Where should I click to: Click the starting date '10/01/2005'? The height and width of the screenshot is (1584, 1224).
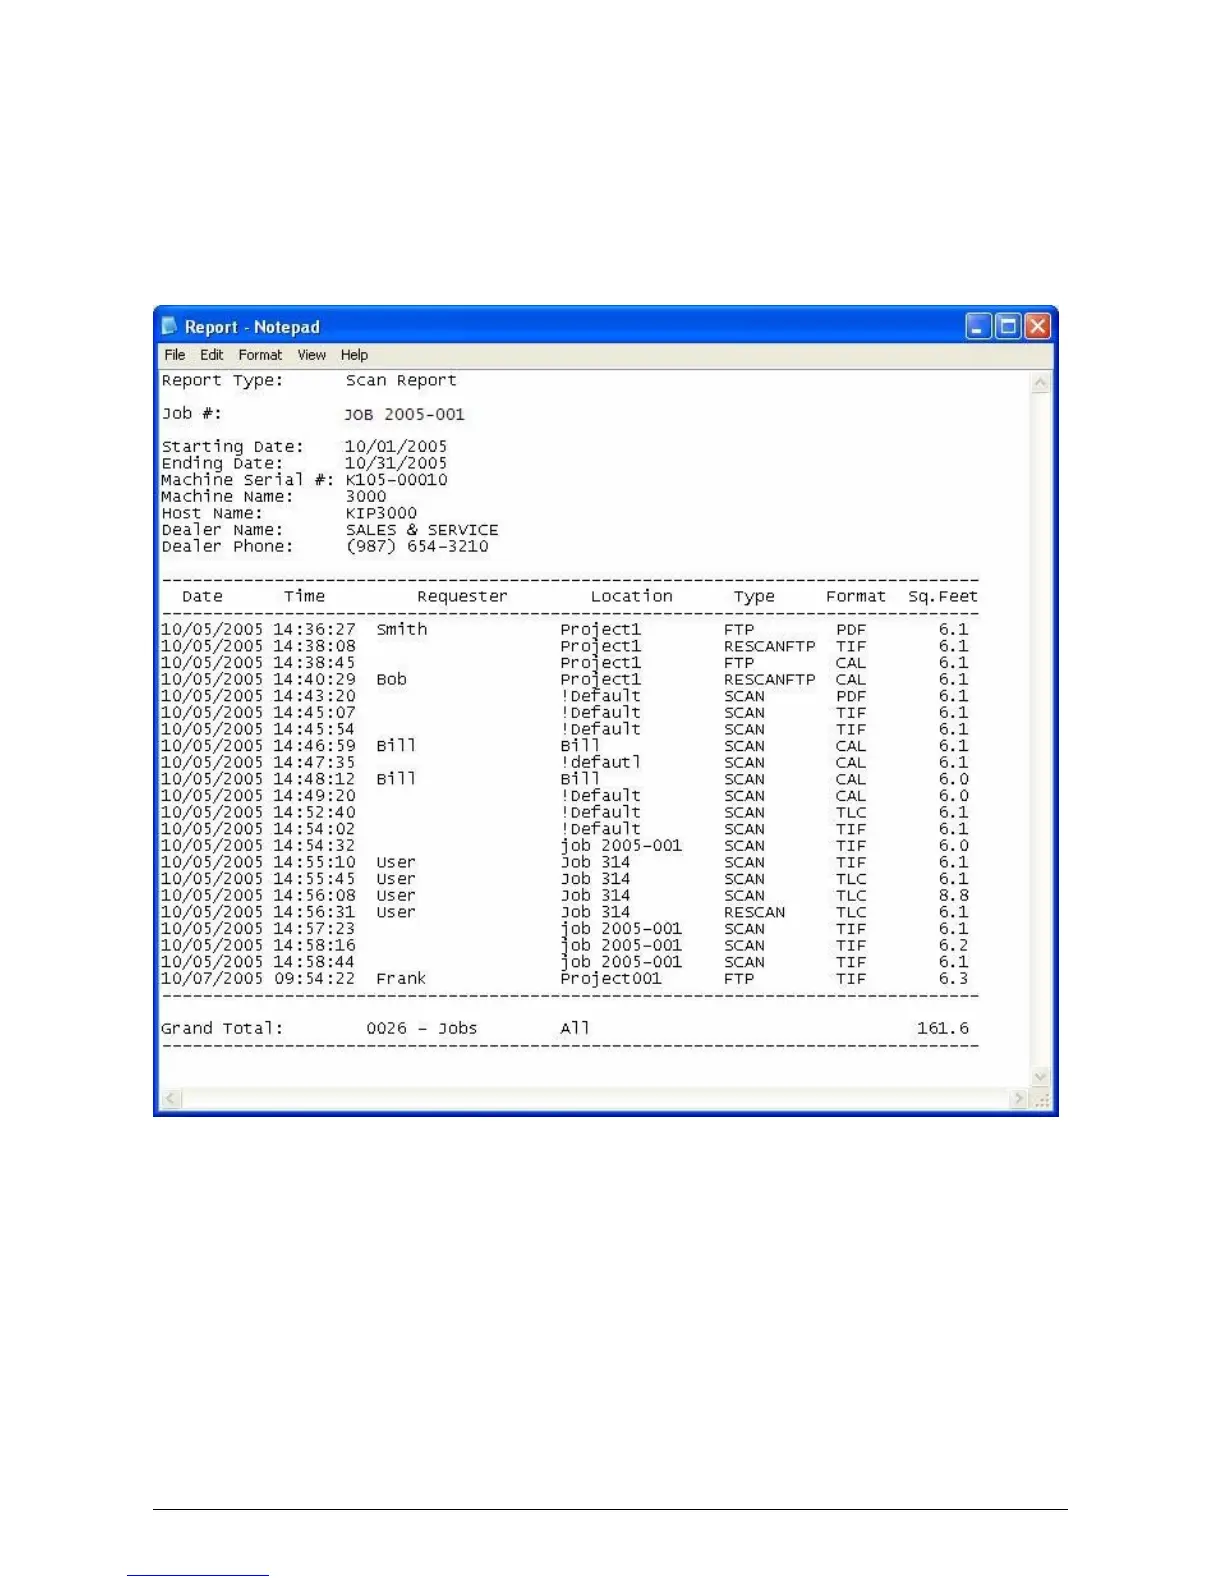pyautogui.click(x=396, y=447)
